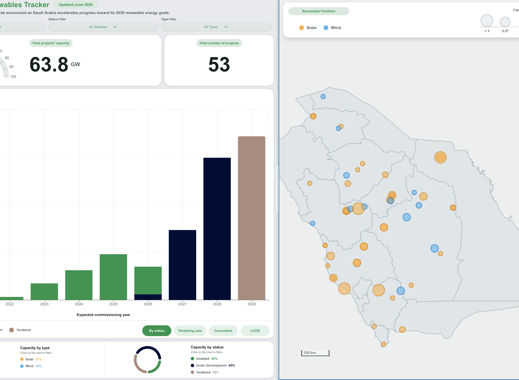Click the Renewable Facilities map label
The height and width of the screenshot is (380, 519).
319,11
